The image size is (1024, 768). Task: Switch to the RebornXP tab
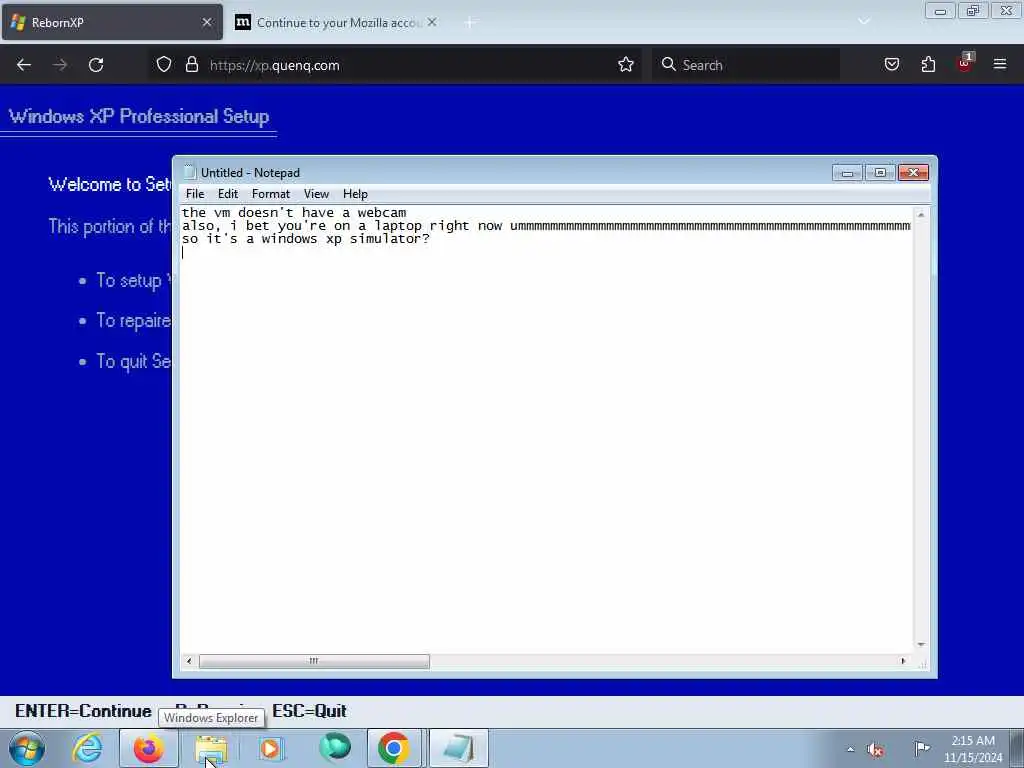[112, 22]
